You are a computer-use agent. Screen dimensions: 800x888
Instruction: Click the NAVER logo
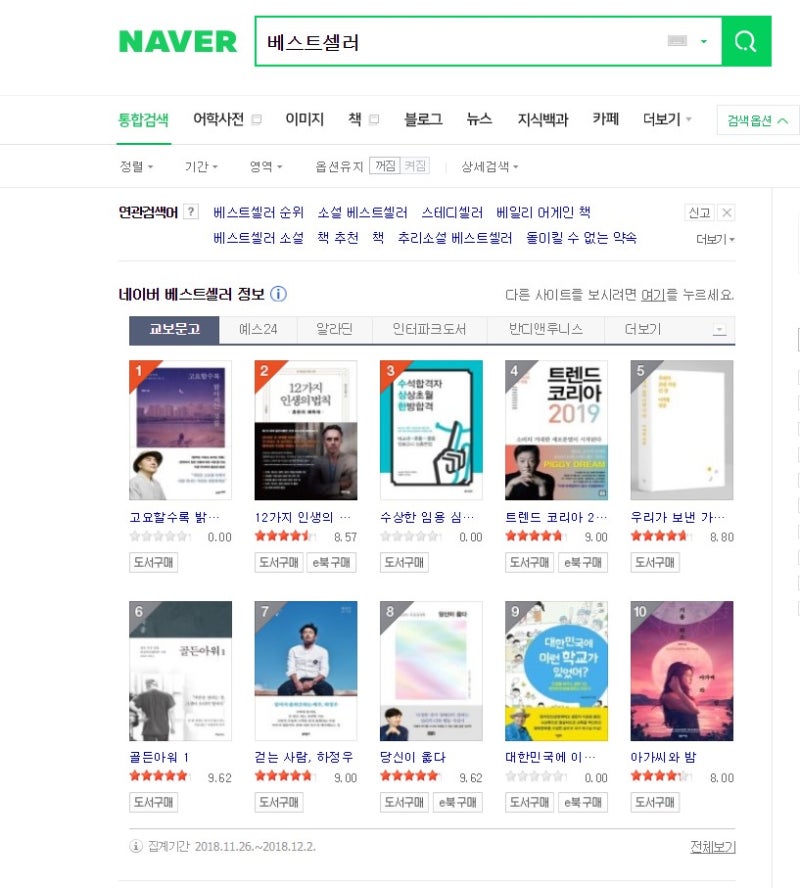coord(178,41)
